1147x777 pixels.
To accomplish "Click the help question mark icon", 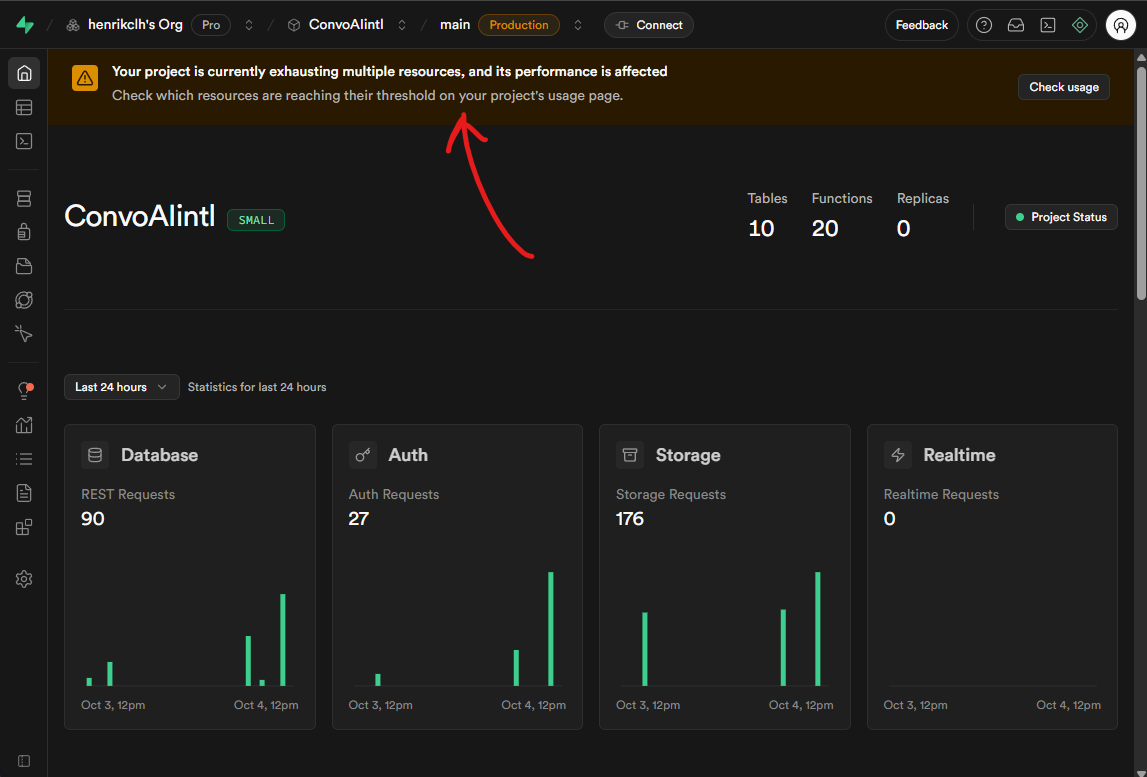I will coord(984,25).
